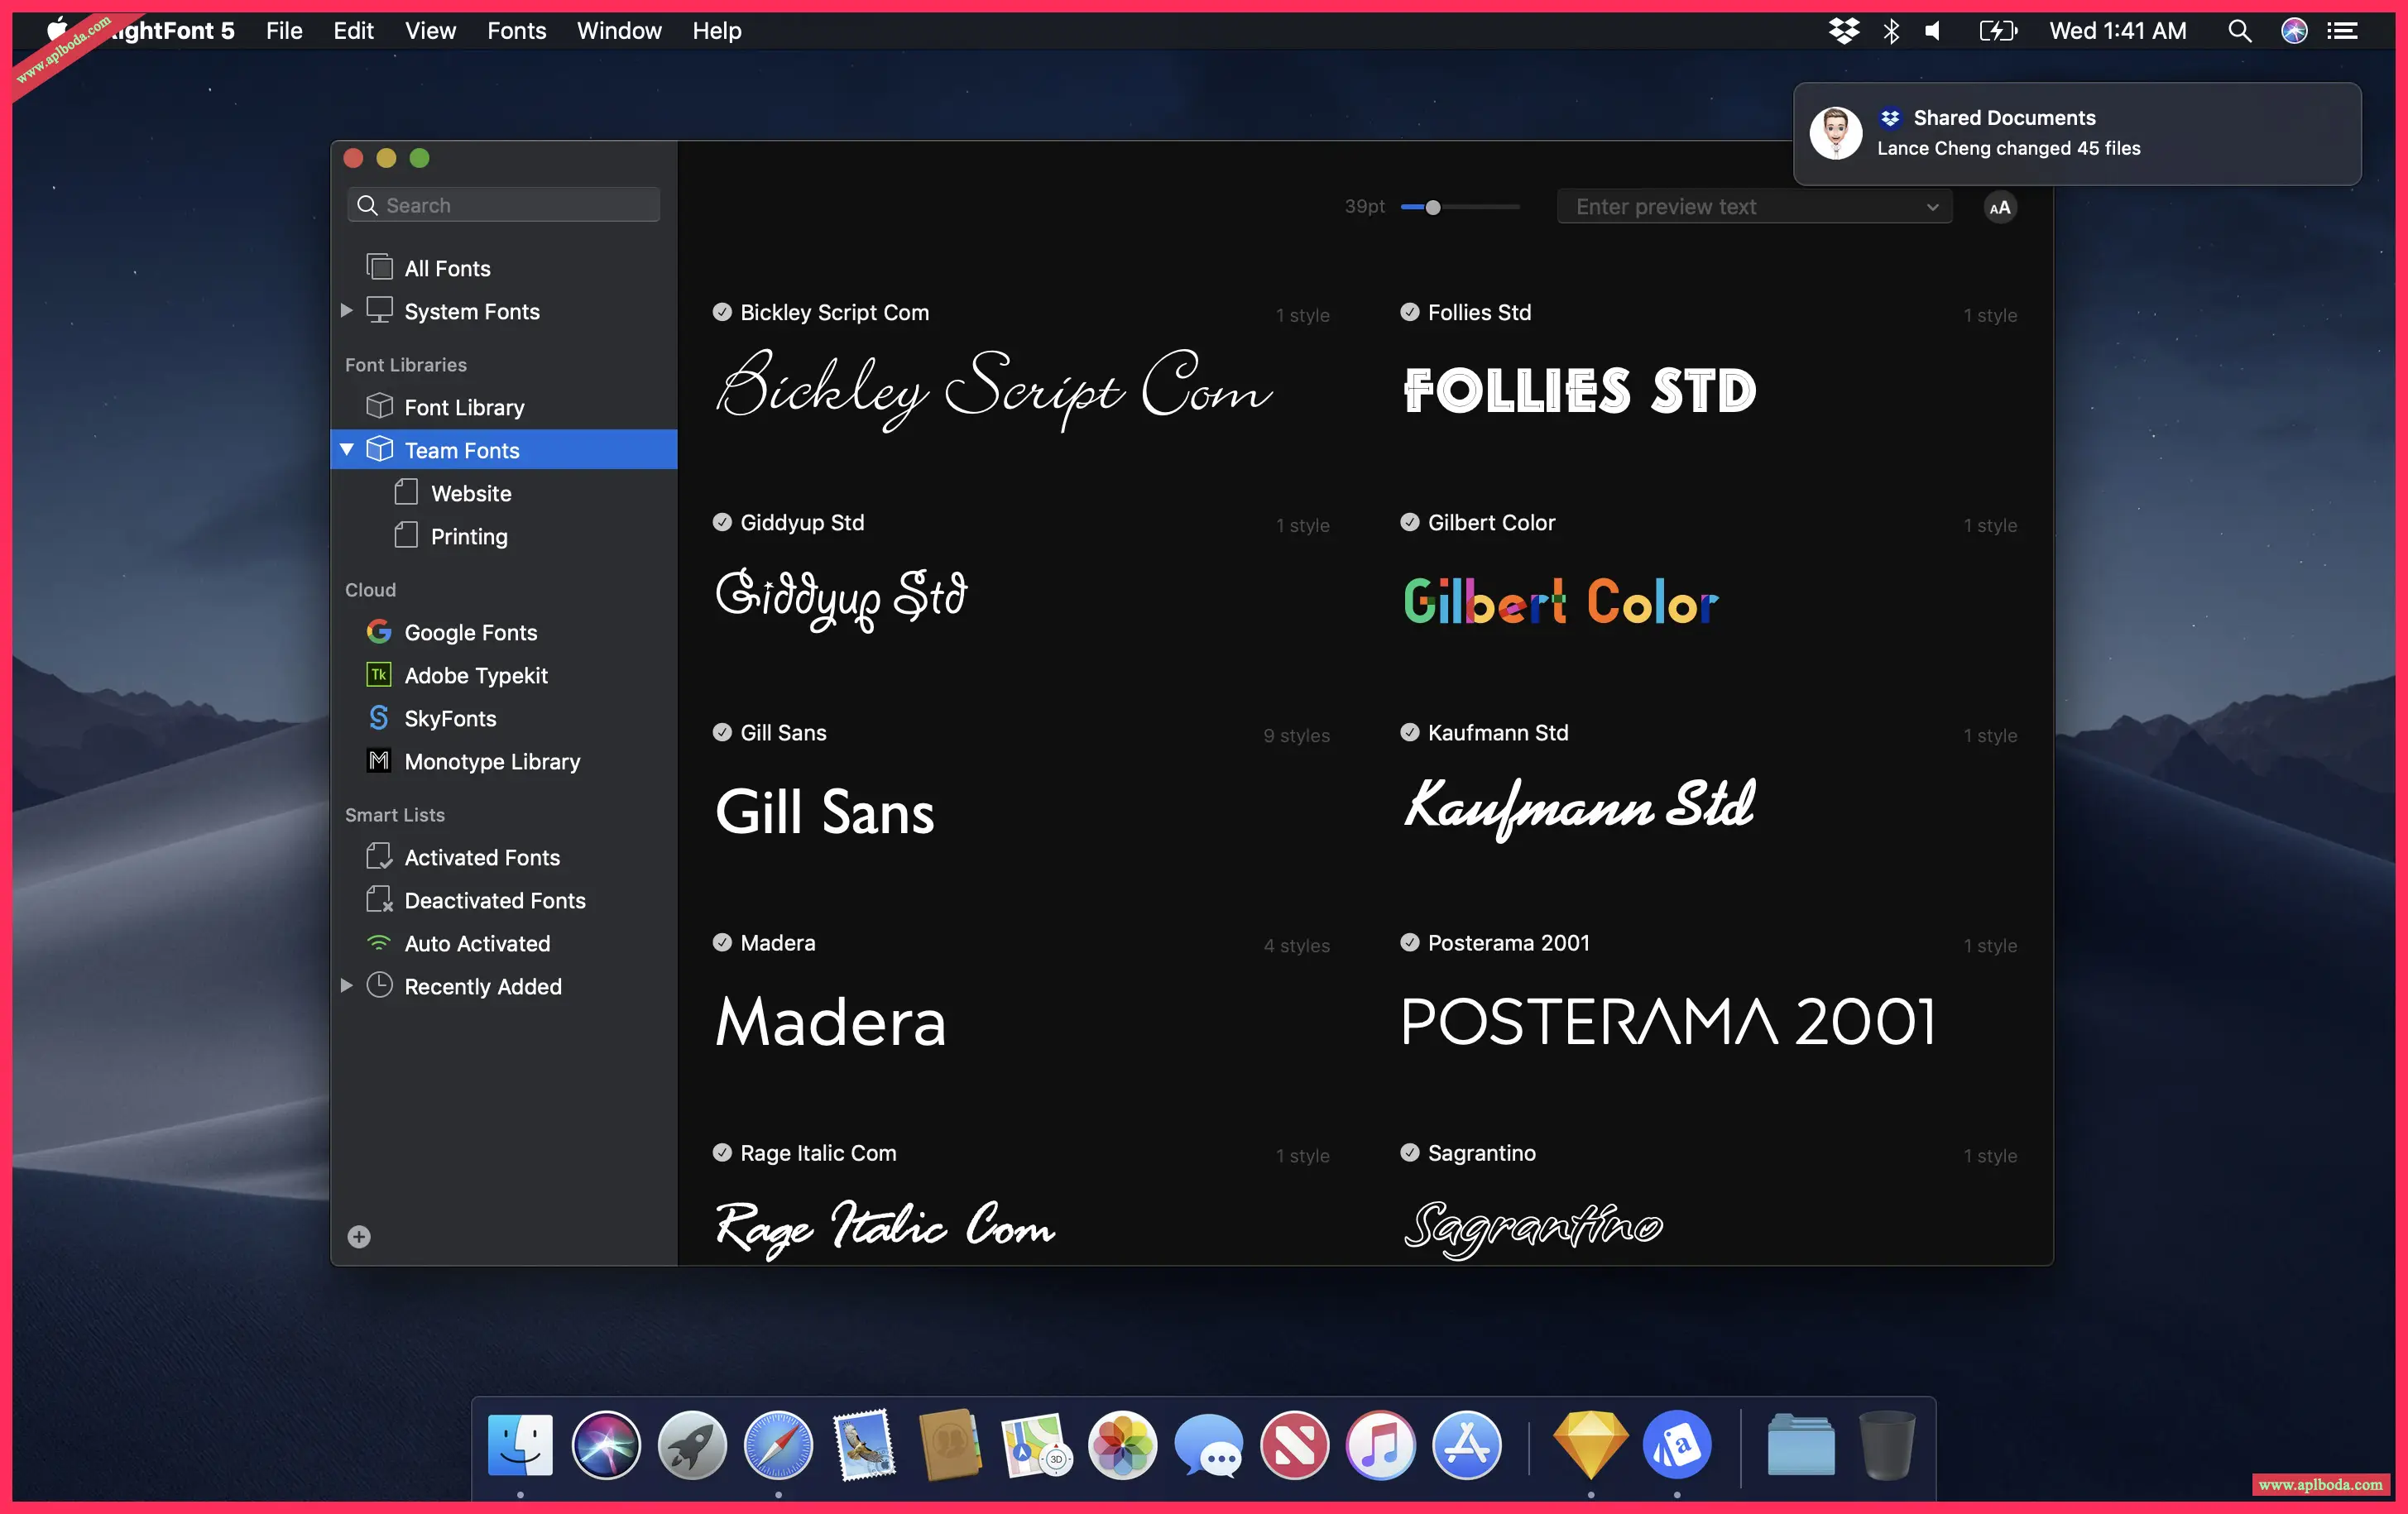Click the Dropbox menu bar icon

[1843, 31]
